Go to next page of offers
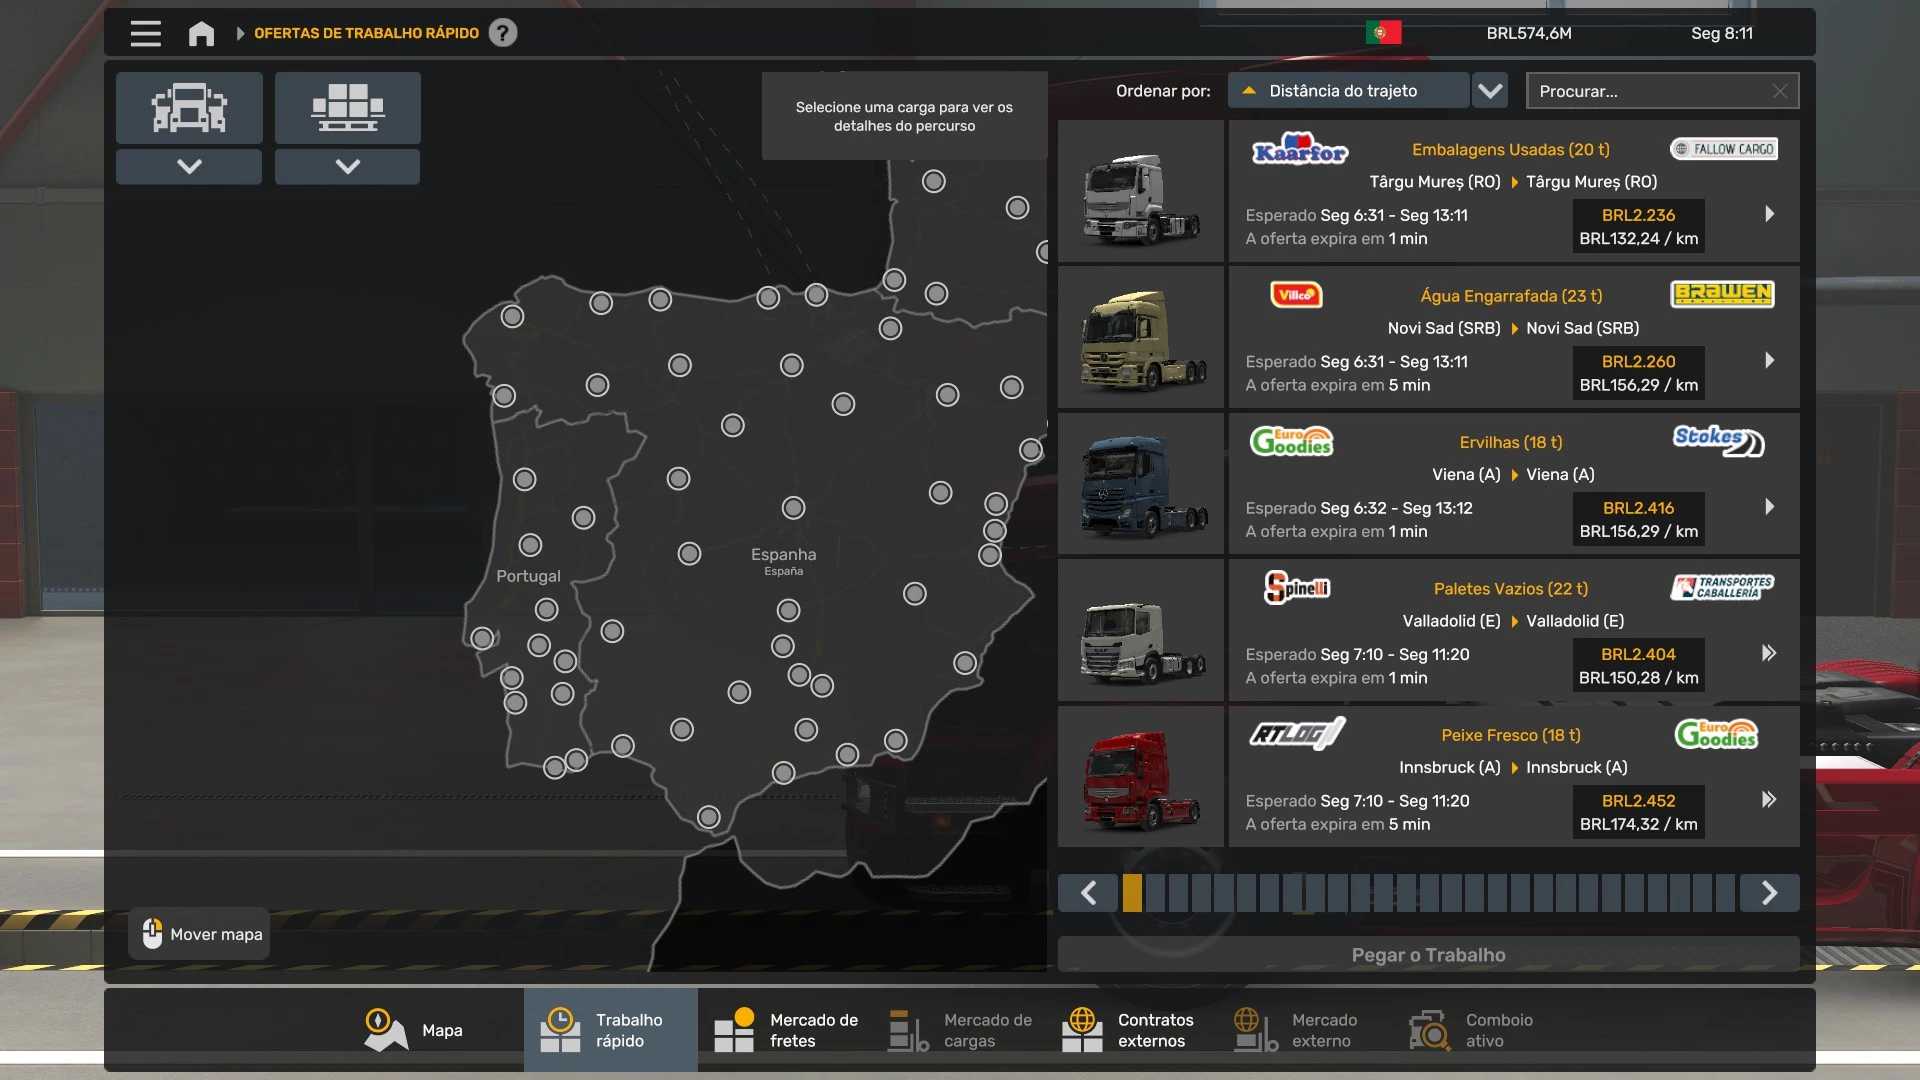Image resolution: width=1920 pixels, height=1080 pixels. tap(1769, 893)
